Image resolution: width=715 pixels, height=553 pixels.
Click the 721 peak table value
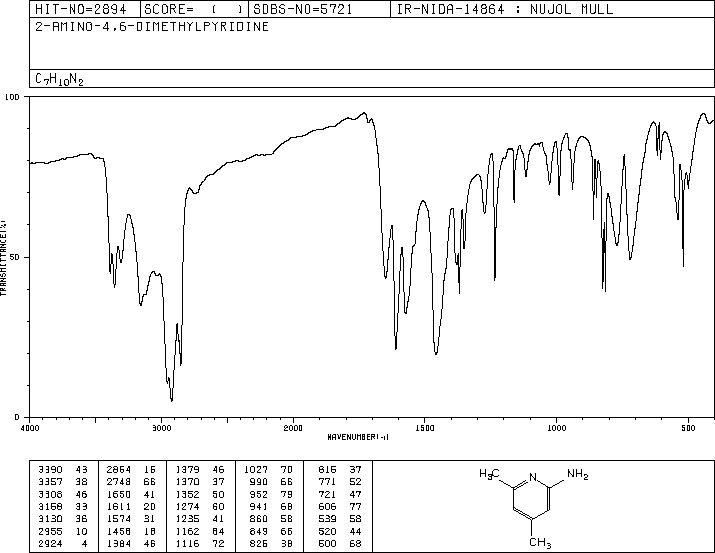(327, 494)
